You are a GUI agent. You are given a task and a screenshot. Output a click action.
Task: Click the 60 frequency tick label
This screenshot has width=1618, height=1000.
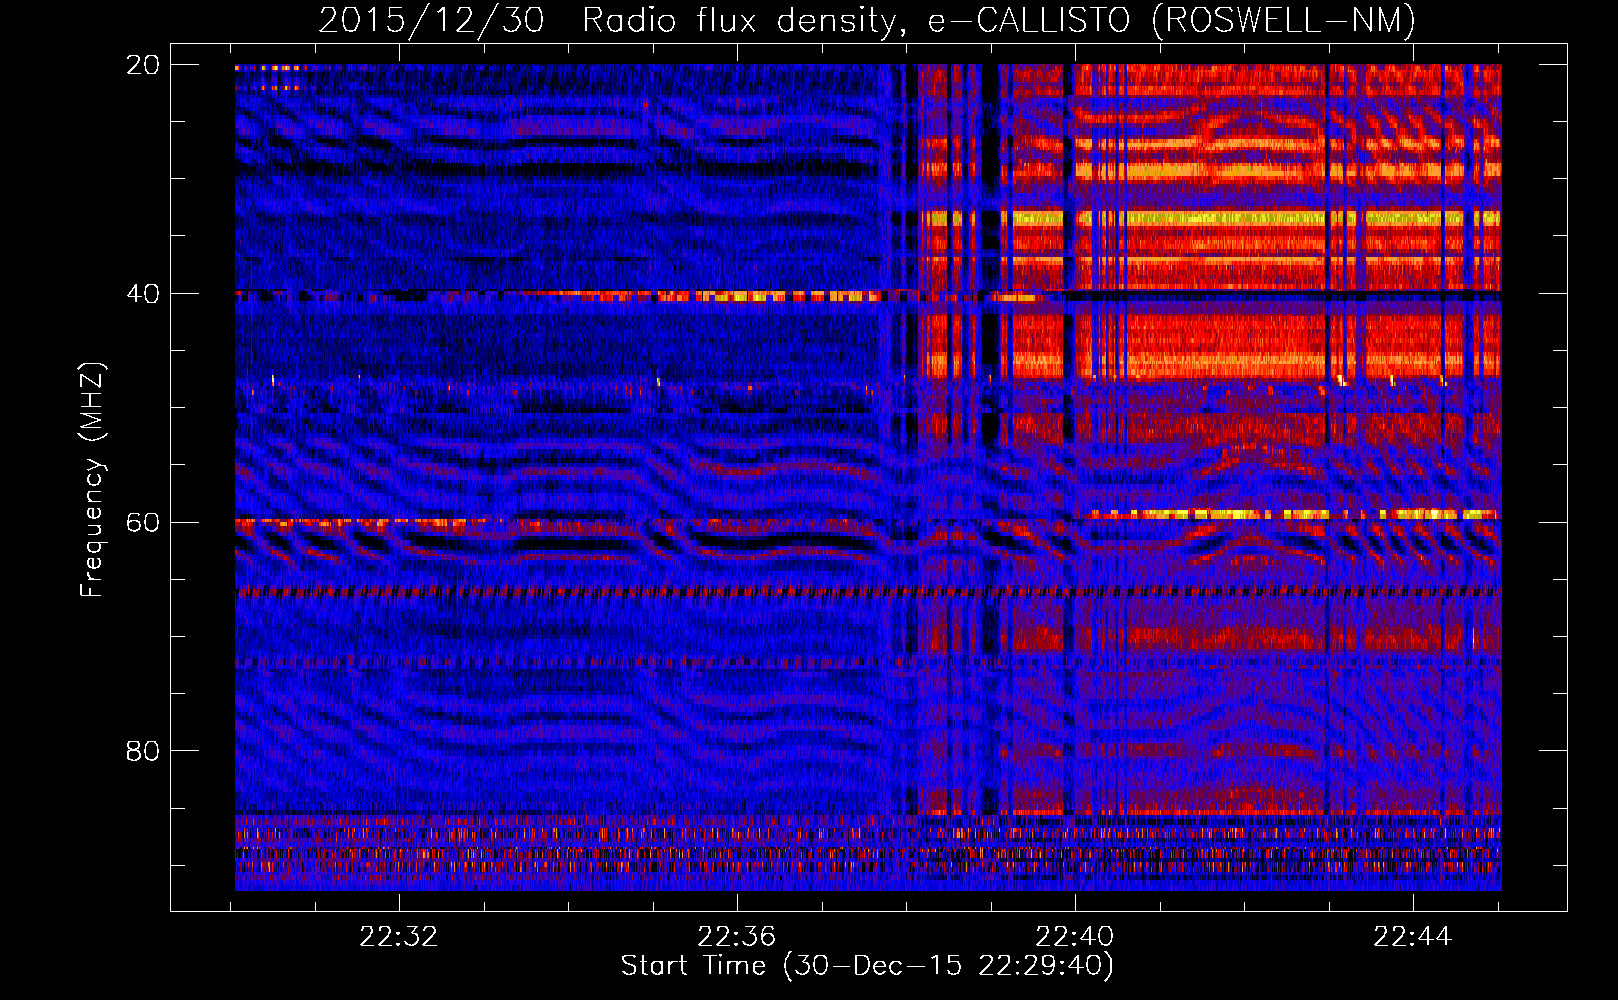coord(143,522)
